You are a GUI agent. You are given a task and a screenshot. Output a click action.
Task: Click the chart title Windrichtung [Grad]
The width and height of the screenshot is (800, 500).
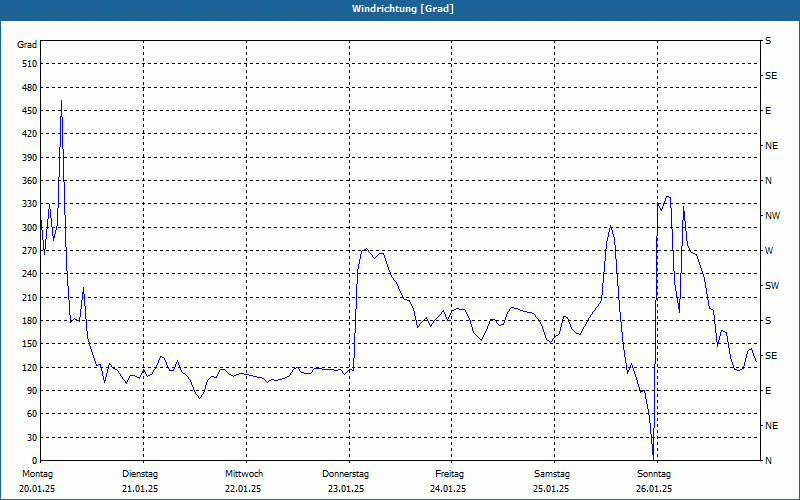click(x=403, y=9)
